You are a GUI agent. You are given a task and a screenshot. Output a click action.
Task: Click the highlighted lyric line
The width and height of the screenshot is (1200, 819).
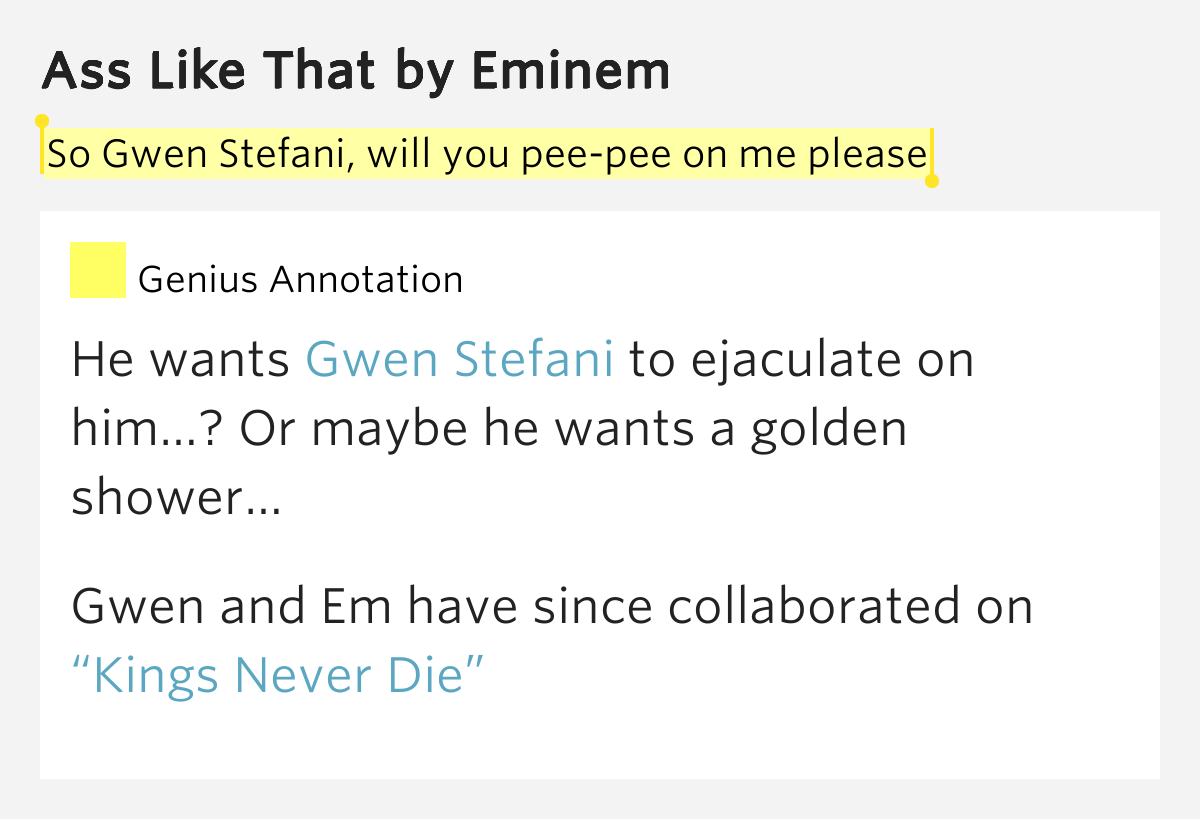pos(487,154)
